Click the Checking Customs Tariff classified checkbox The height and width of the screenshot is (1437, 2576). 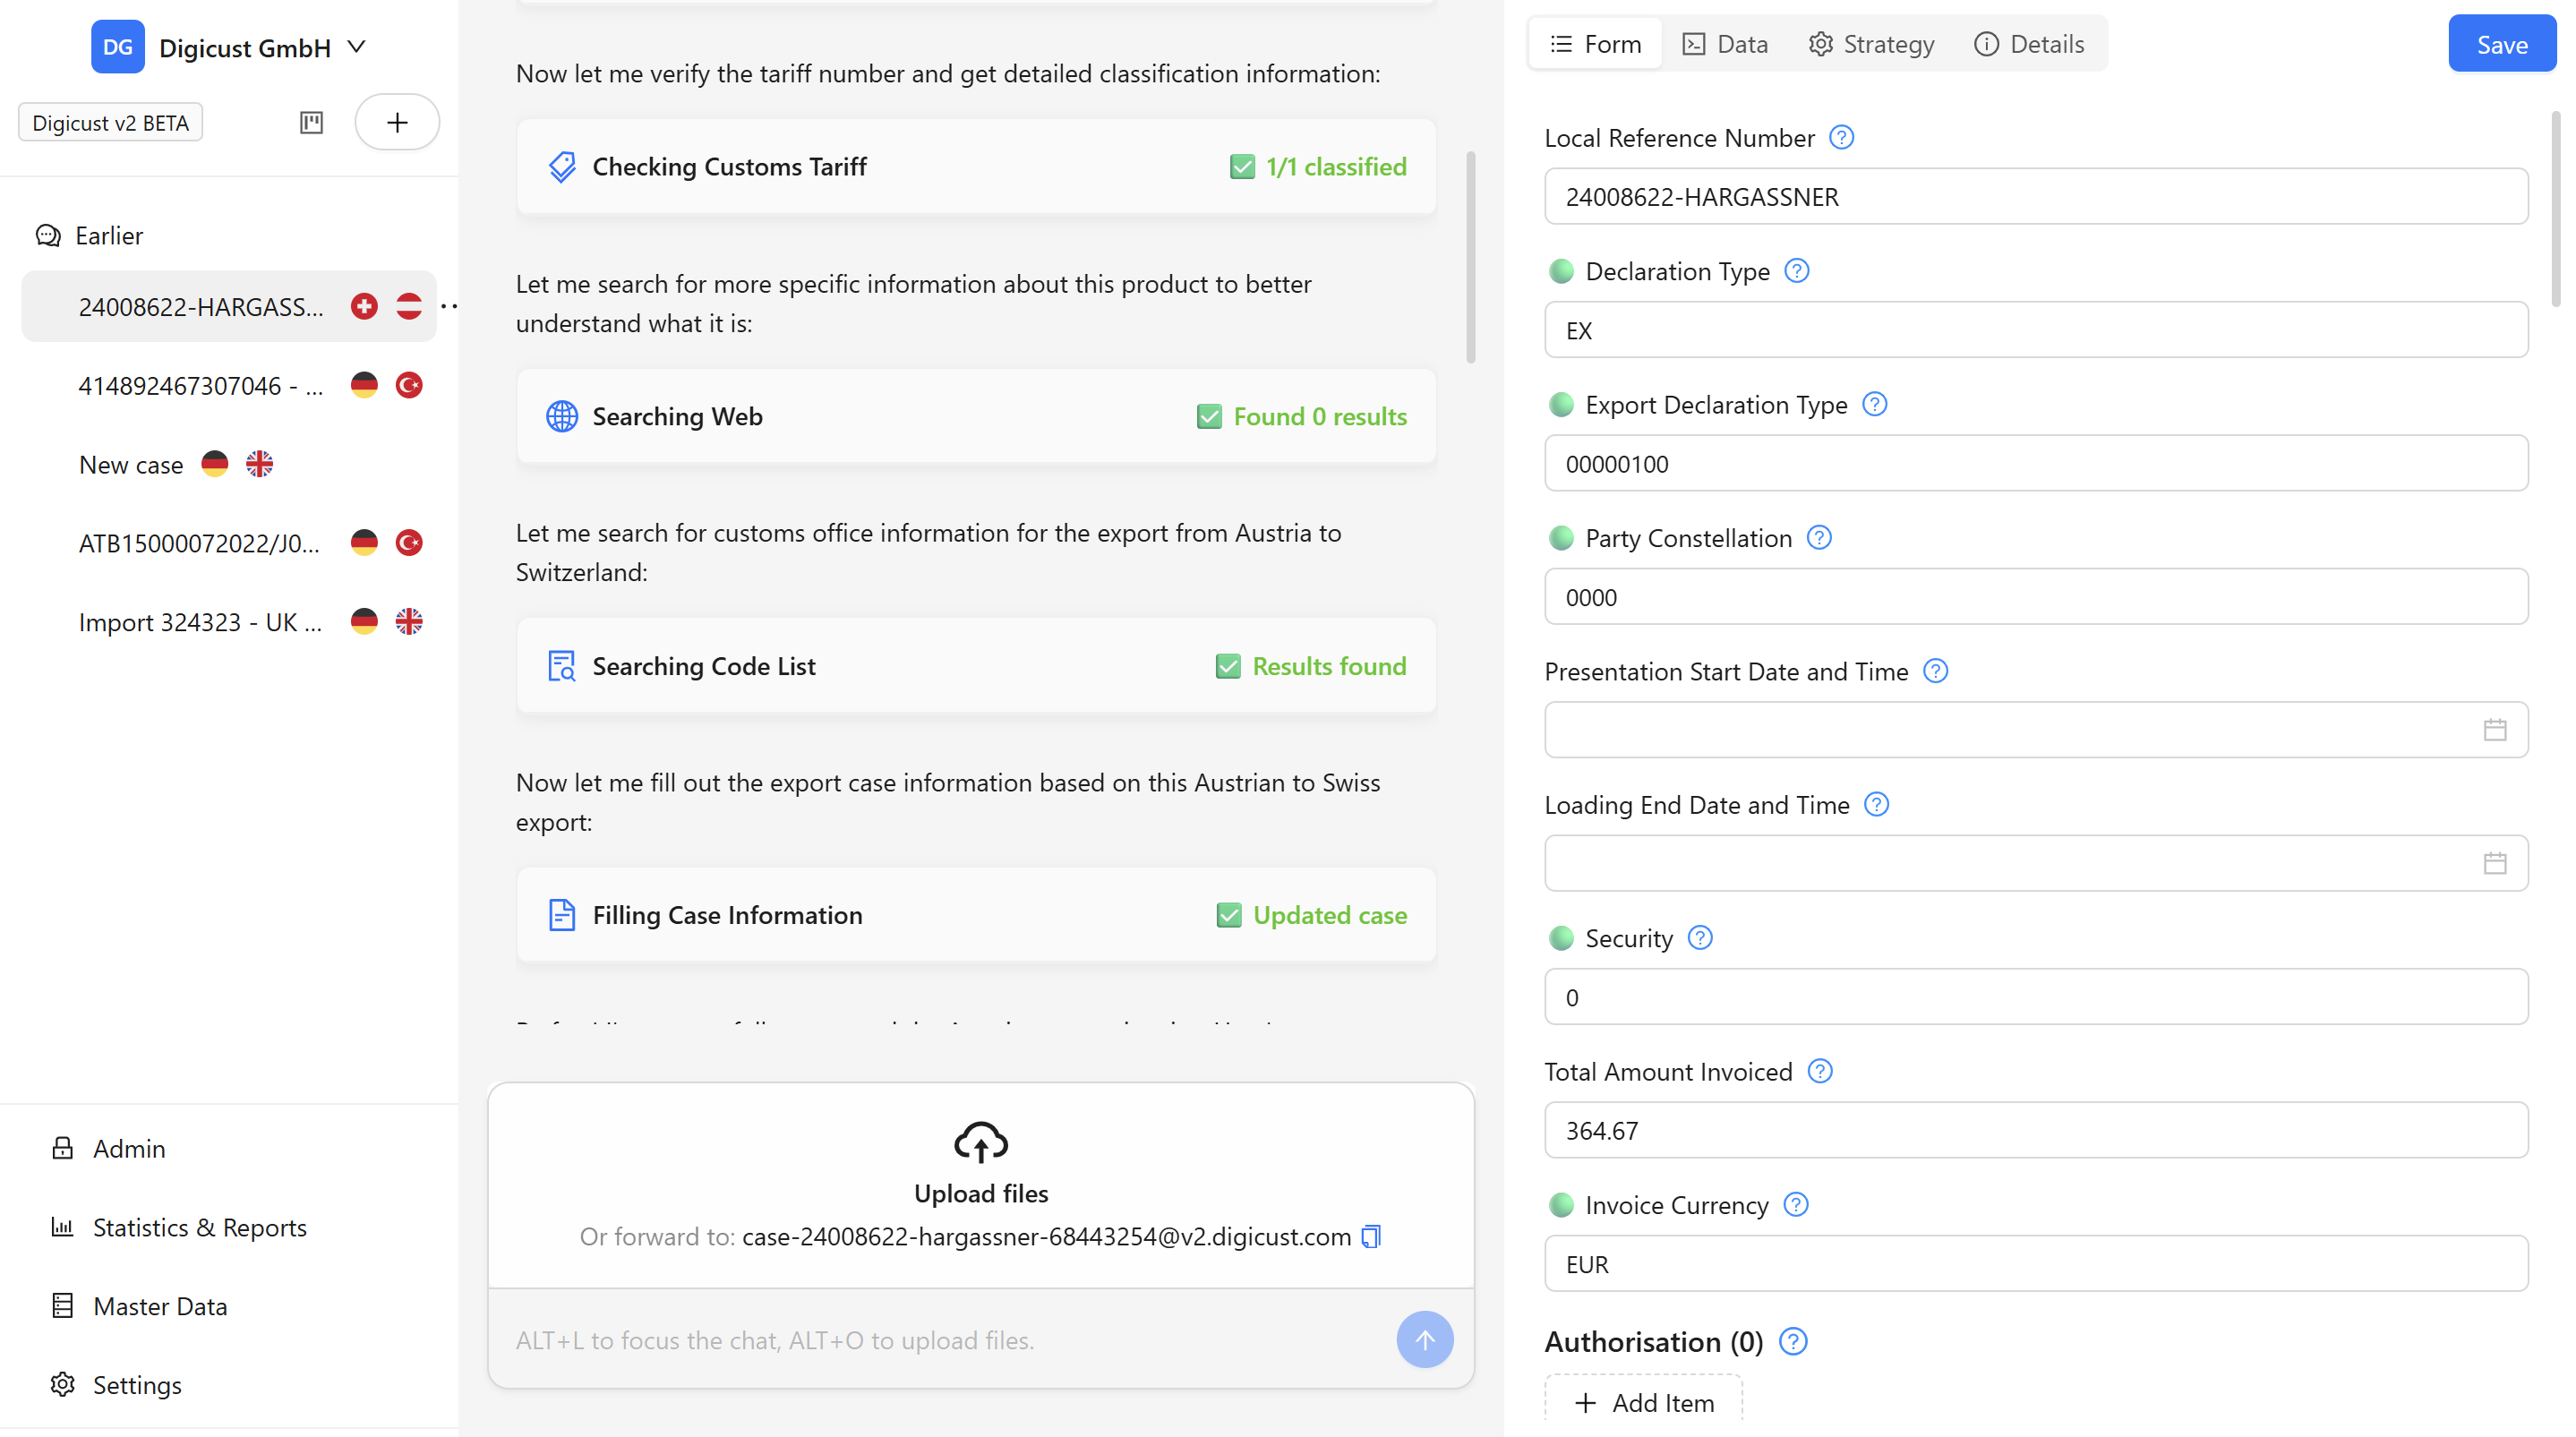(1242, 167)
